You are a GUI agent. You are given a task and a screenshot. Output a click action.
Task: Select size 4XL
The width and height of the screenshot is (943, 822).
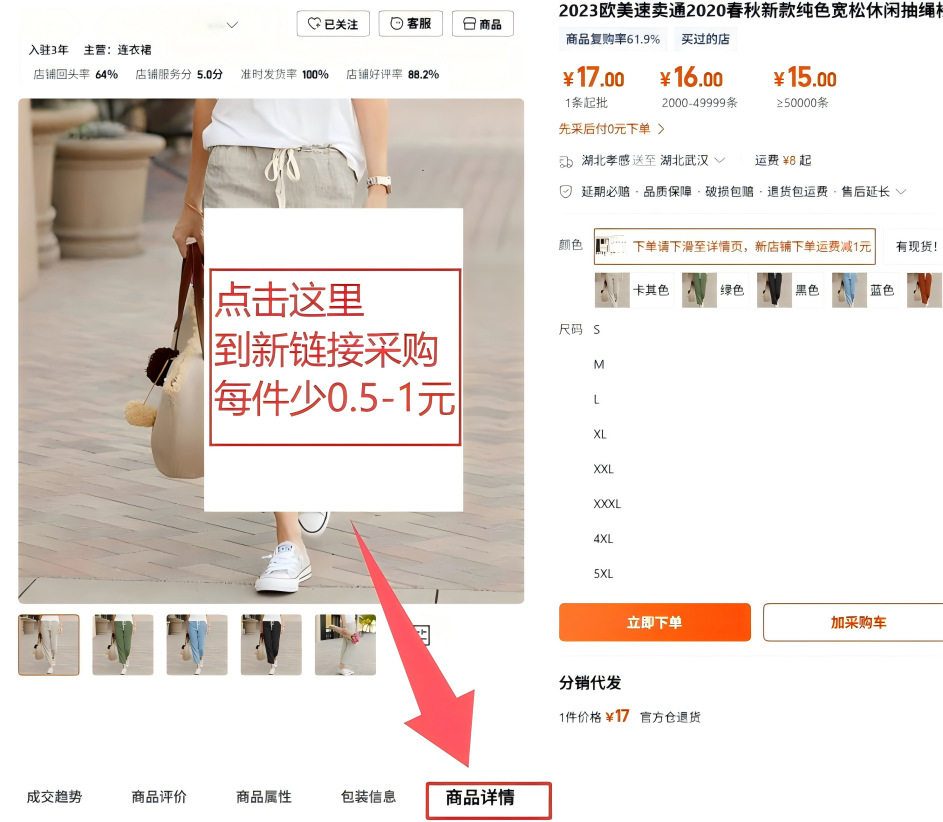click(x=603, y=539)
